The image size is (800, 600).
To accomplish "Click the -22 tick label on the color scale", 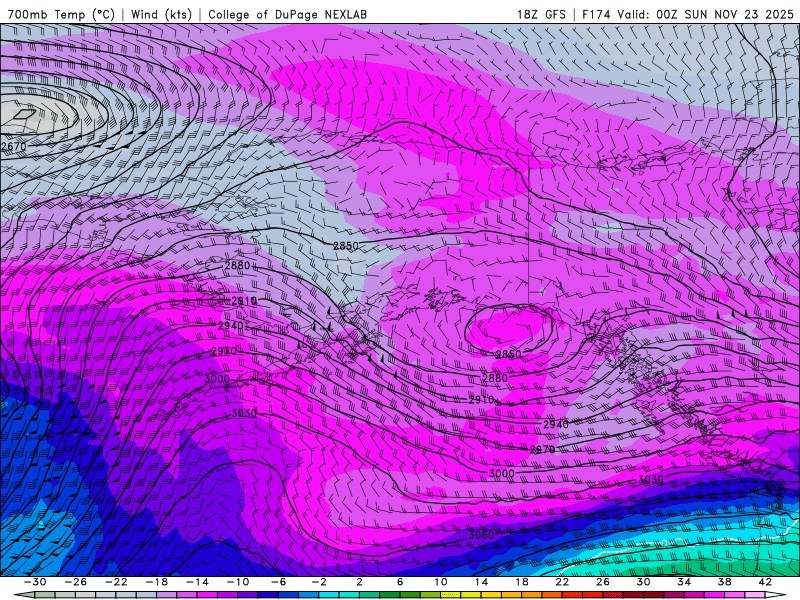I will tap(116, 582).
